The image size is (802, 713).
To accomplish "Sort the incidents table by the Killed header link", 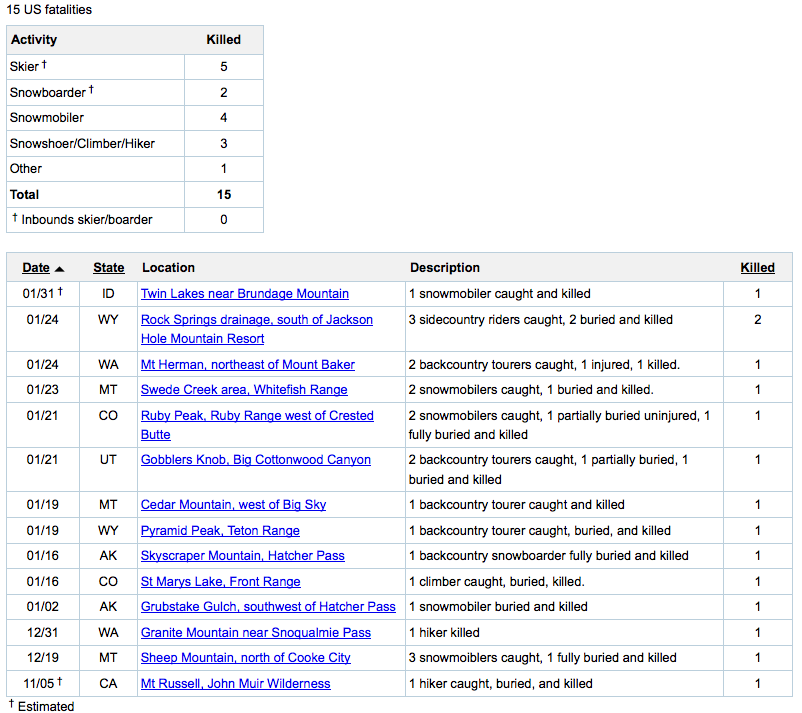I will [758, 268].
